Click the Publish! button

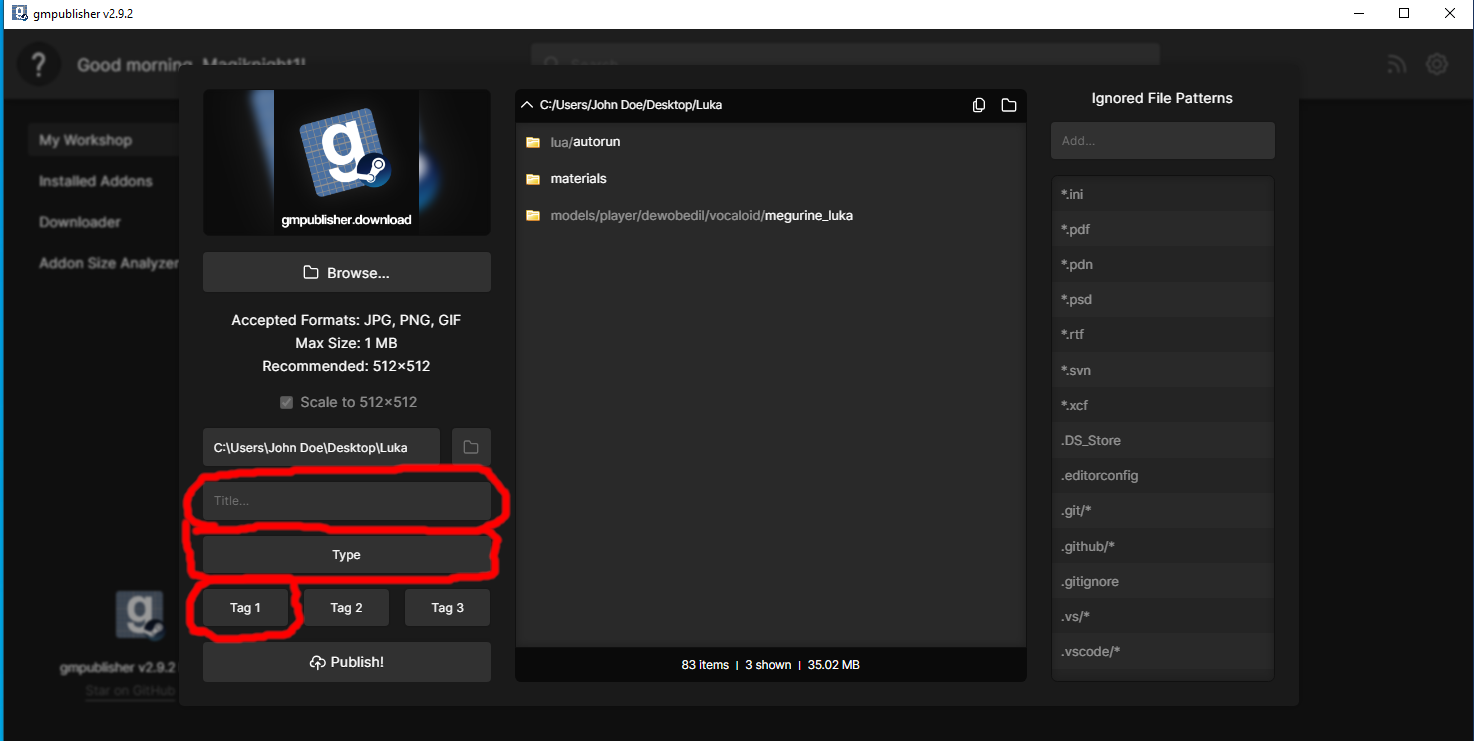click(x=347, y=662)
